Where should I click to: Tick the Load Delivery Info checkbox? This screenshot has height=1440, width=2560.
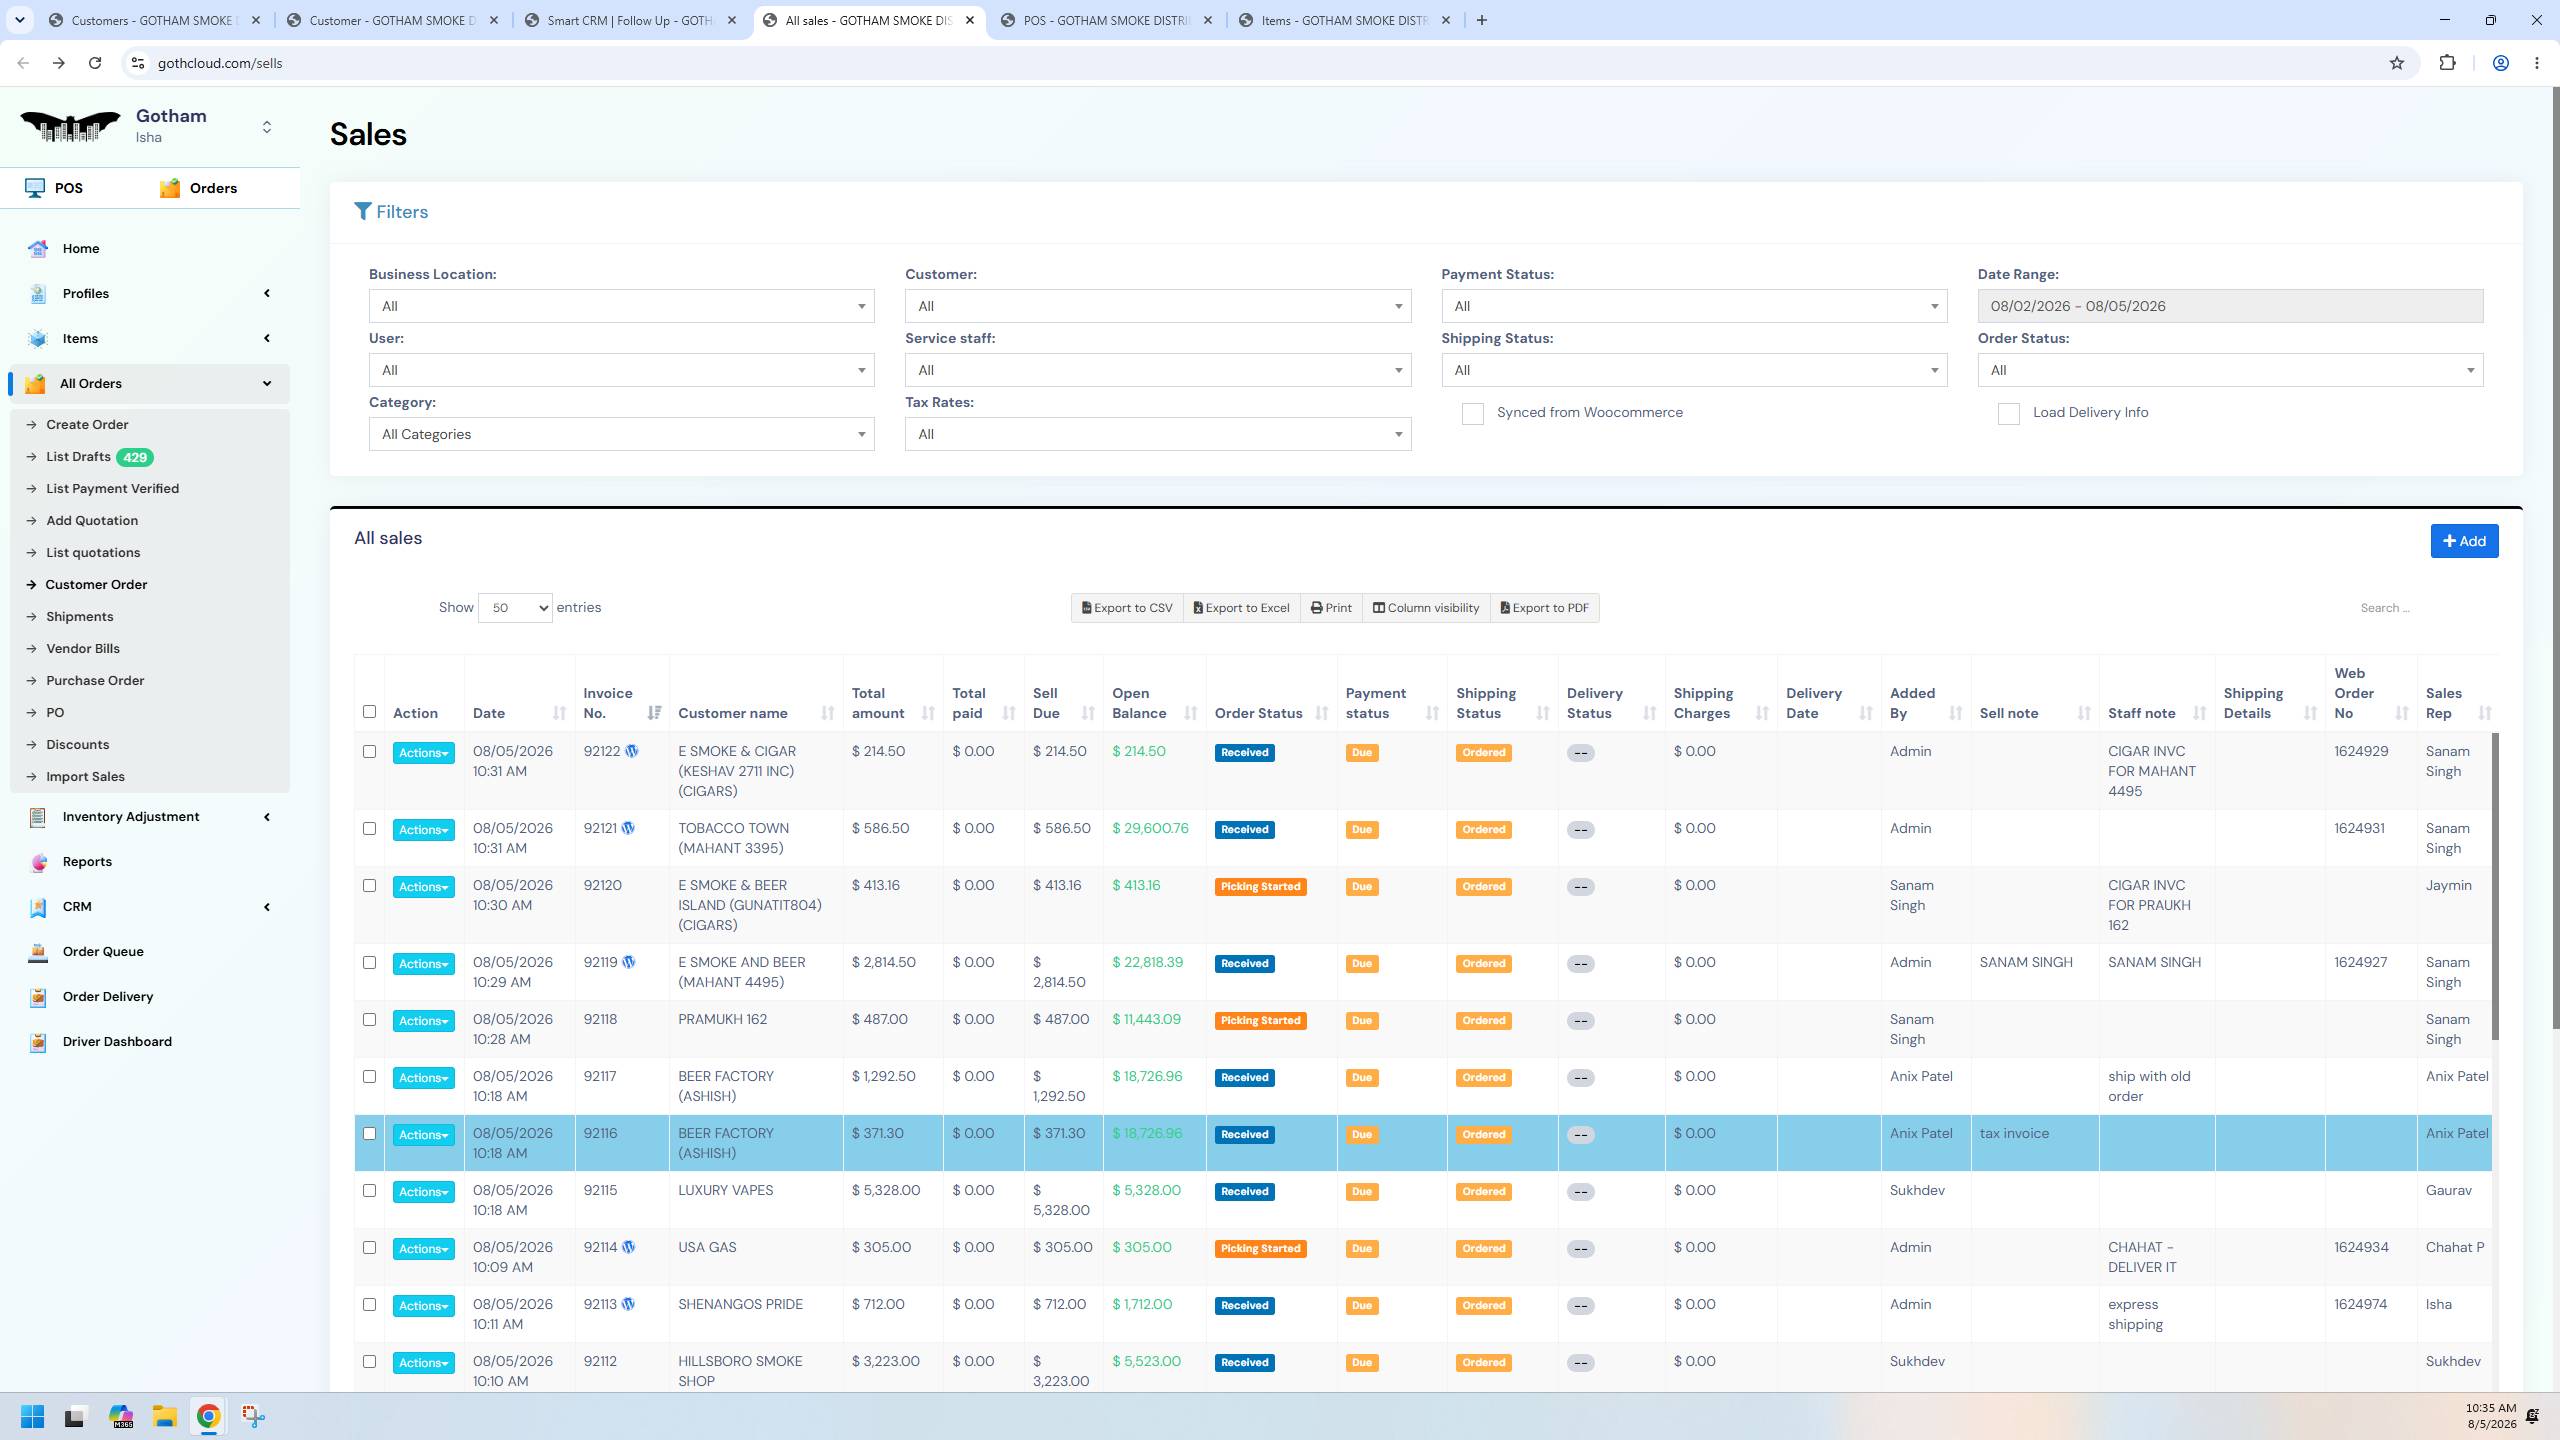2008,413
